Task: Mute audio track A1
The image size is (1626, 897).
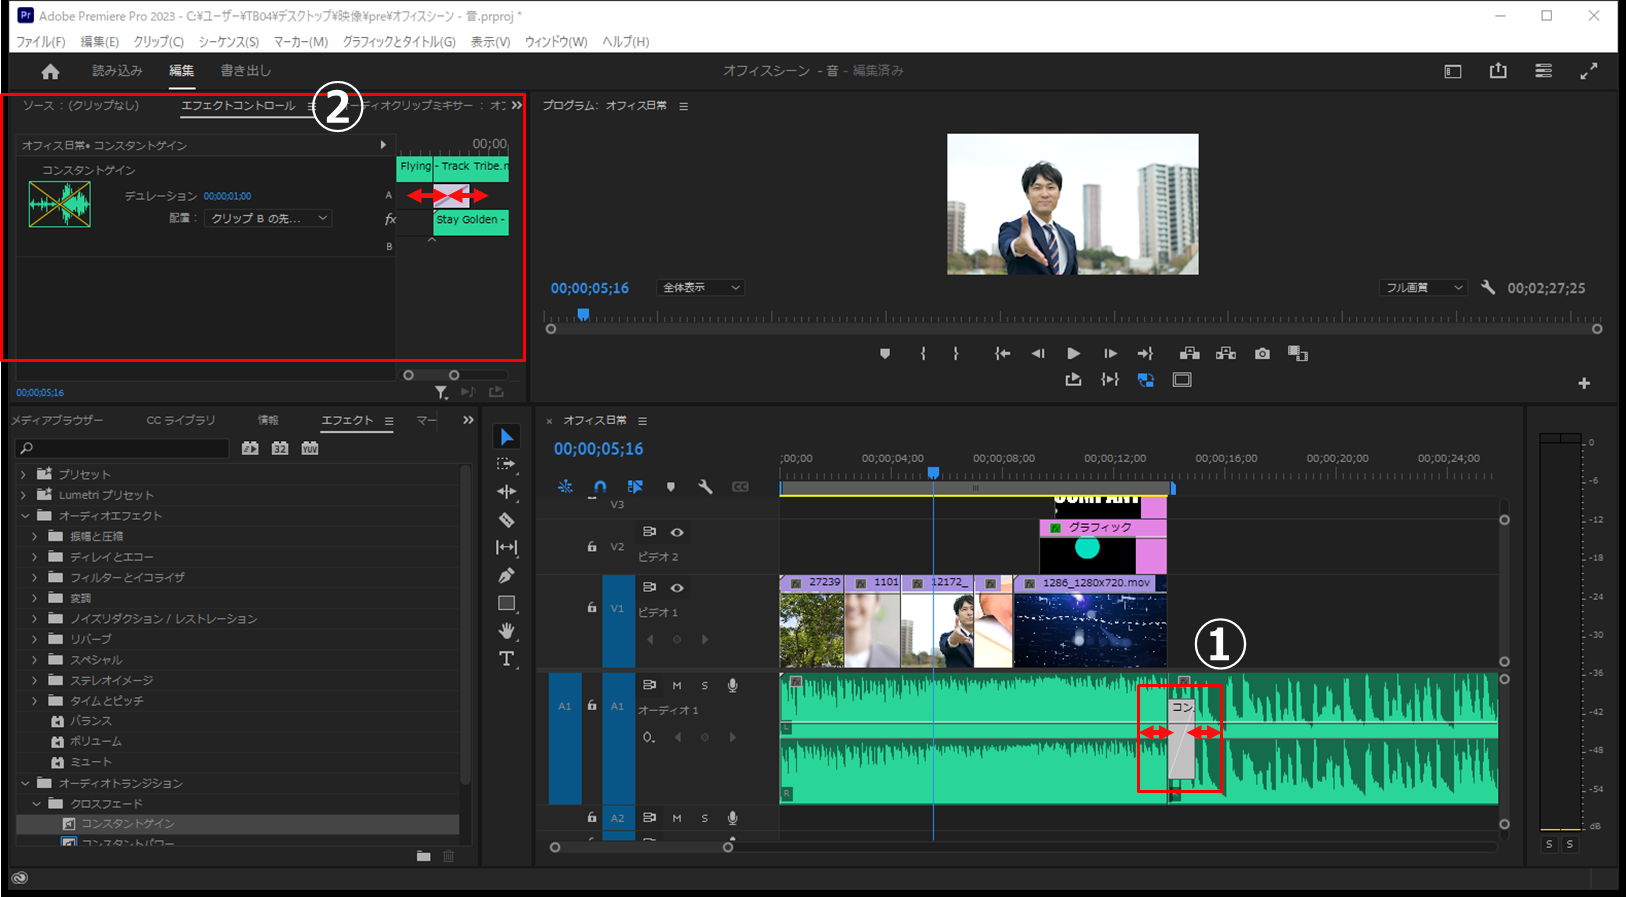Action: (x=677, y=686)
